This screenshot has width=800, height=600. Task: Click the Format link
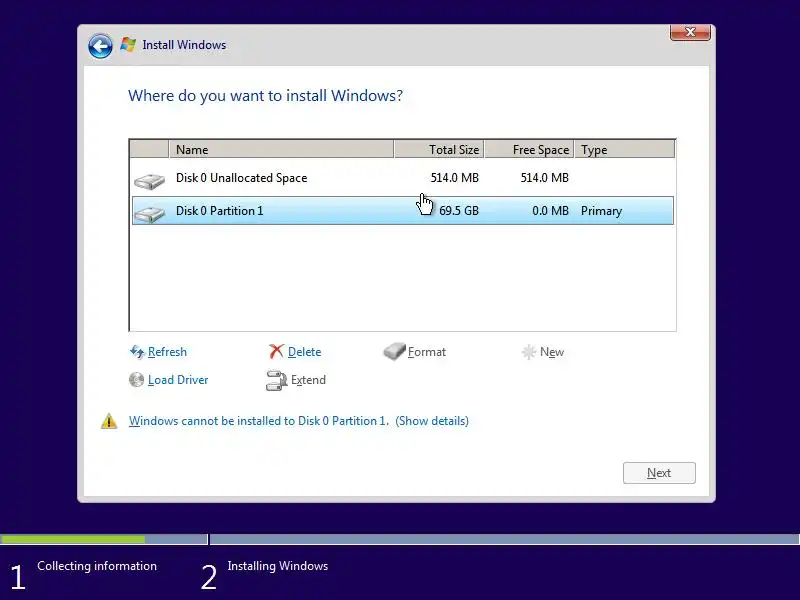(427, 352)
